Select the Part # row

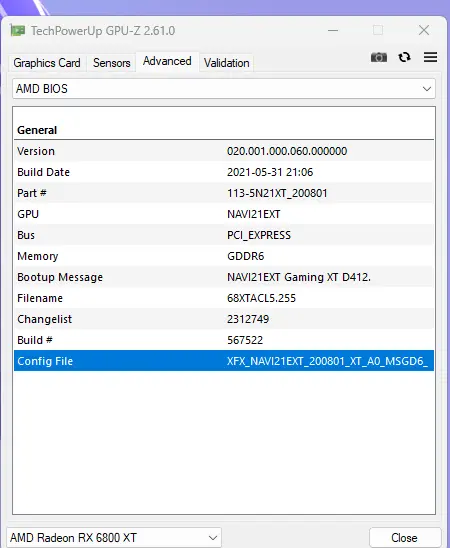[x=224, y=193]
